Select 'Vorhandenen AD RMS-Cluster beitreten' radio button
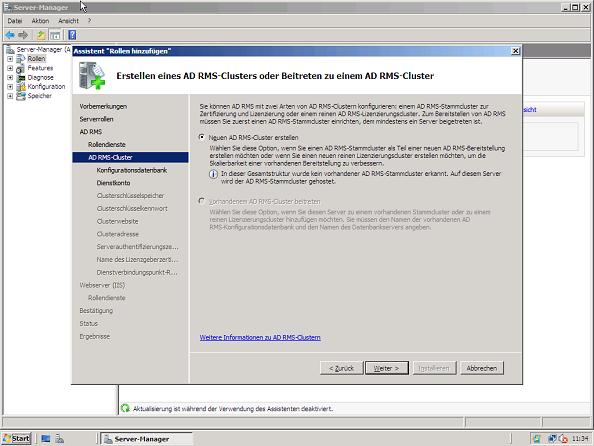The width and height of the screenshot is (594, 446). (202, 201)
